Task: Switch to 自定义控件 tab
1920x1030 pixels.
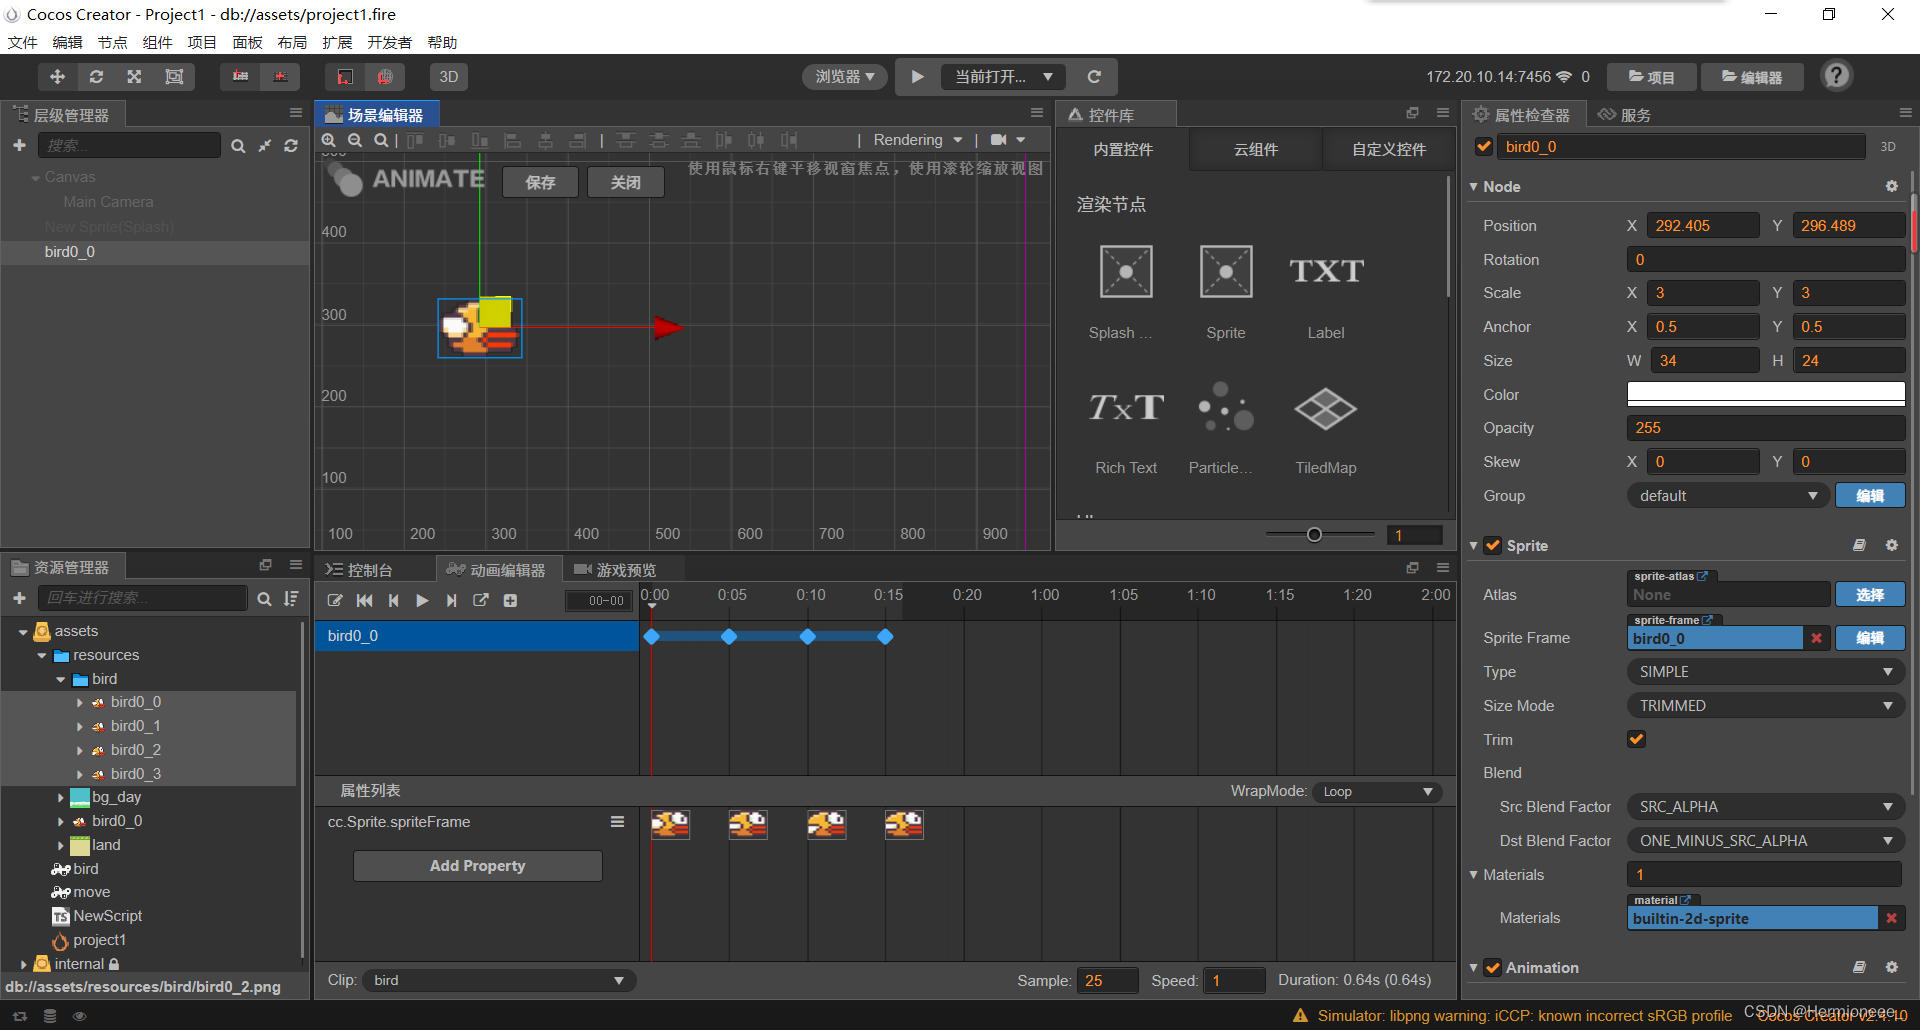Action: [x=1389, y=149]
